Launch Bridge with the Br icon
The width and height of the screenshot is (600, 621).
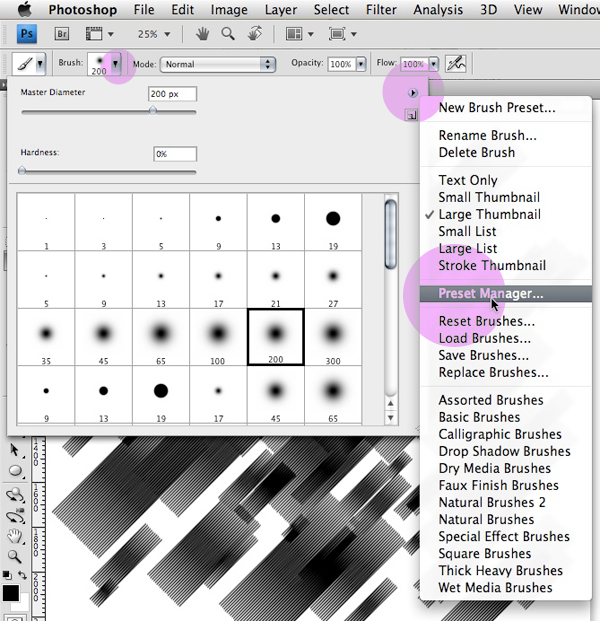tap(62, 34)
